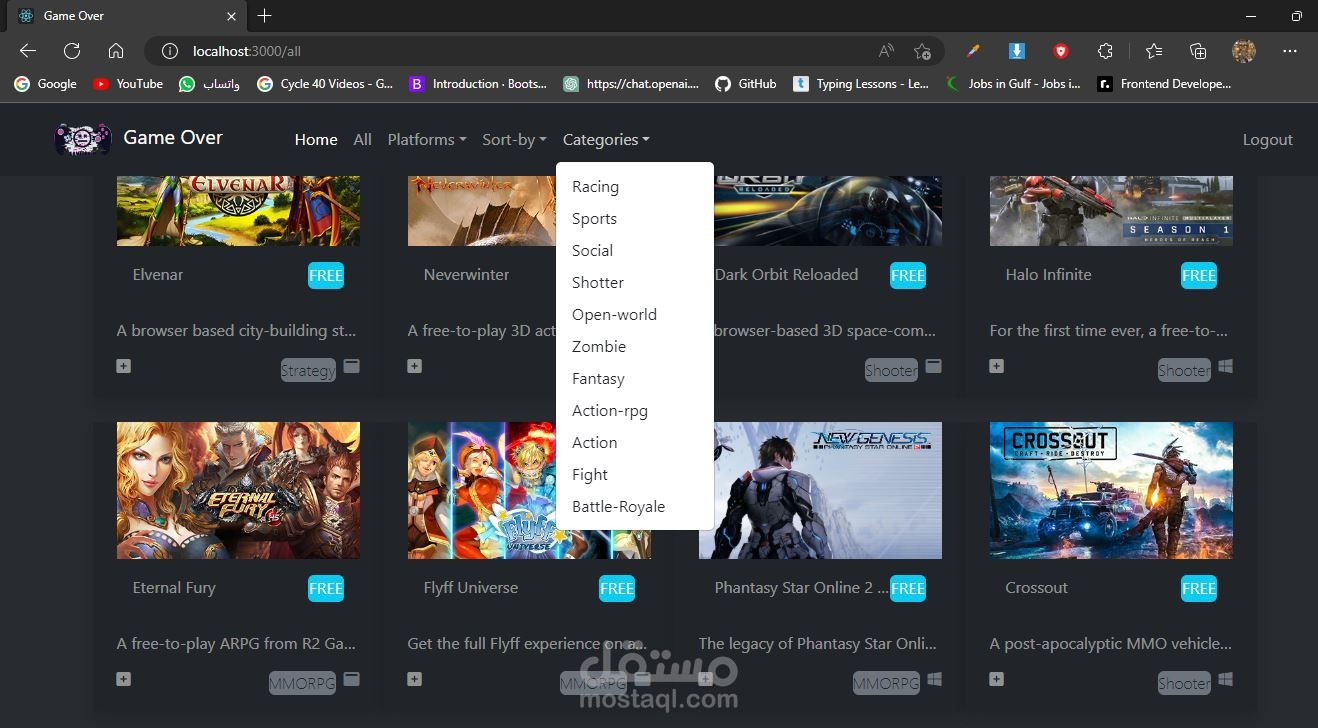Click the Windows platform icon on Halo Infinite card
The image size is (1318, 728).
1225,366
